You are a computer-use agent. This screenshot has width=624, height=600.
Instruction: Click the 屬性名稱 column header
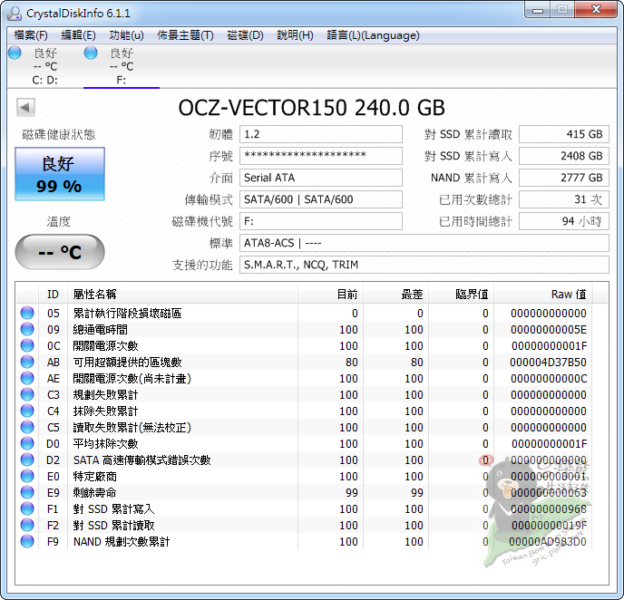[183, 294]
